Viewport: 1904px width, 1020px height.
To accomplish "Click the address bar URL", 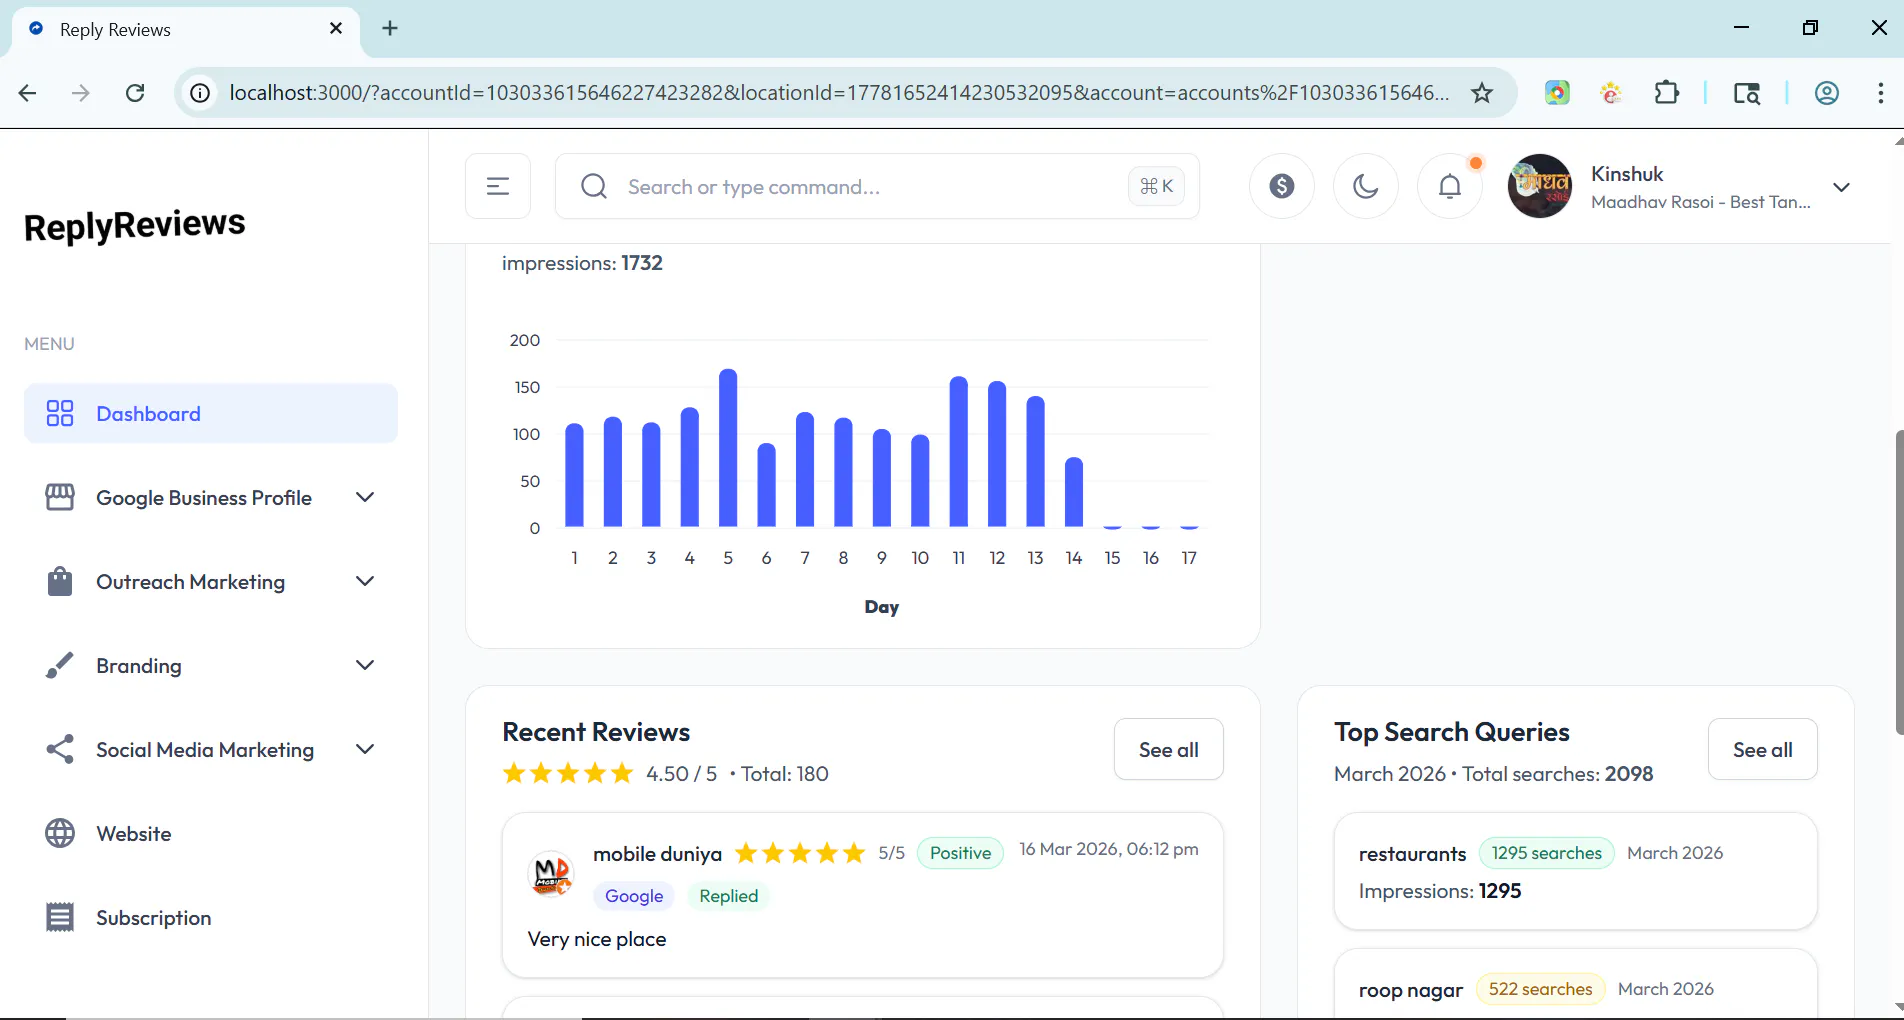I will click(x=839, y=93).
